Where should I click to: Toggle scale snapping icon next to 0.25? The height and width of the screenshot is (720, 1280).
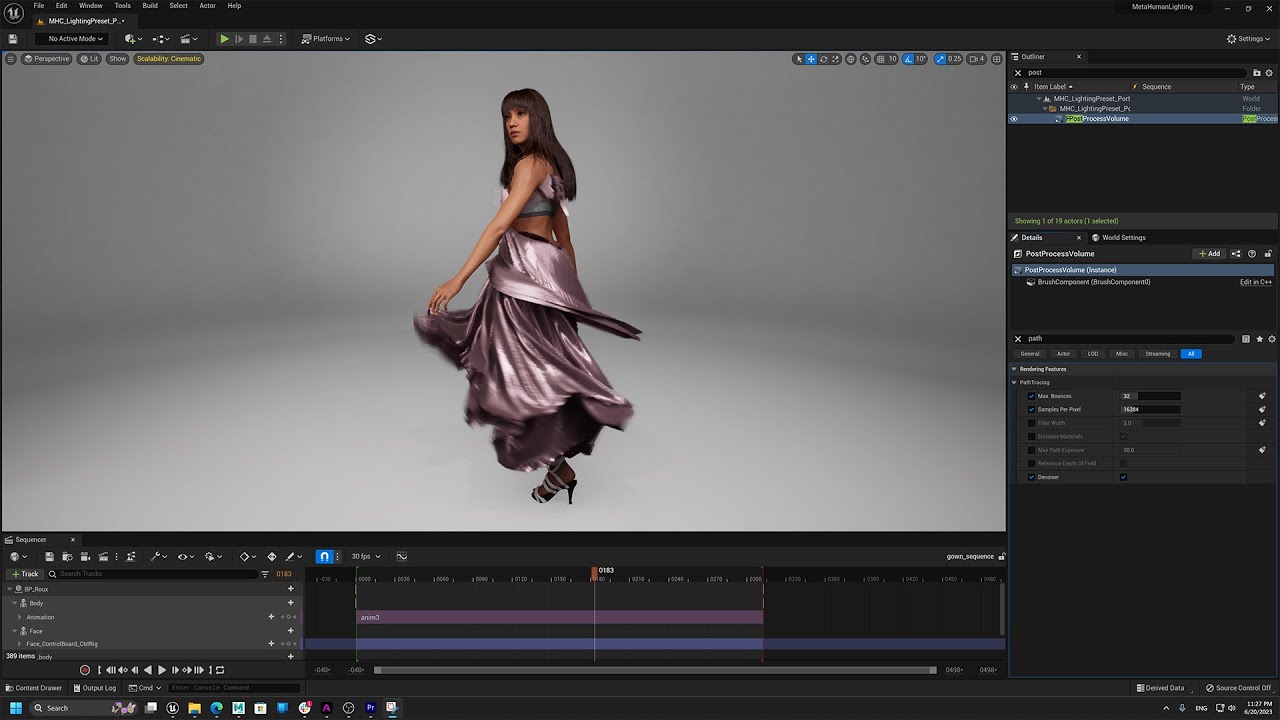941,59
